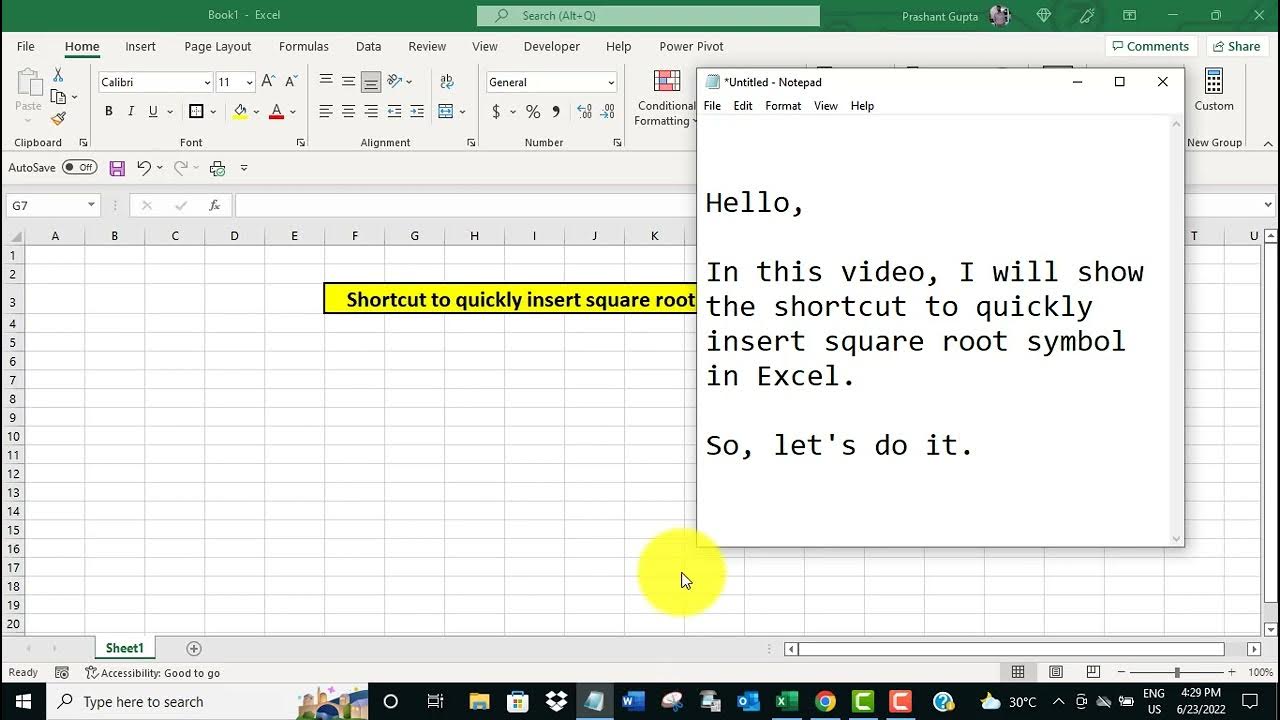The image size is (1280, 720).
Task: Increase font size button
Action: (268, 82)
